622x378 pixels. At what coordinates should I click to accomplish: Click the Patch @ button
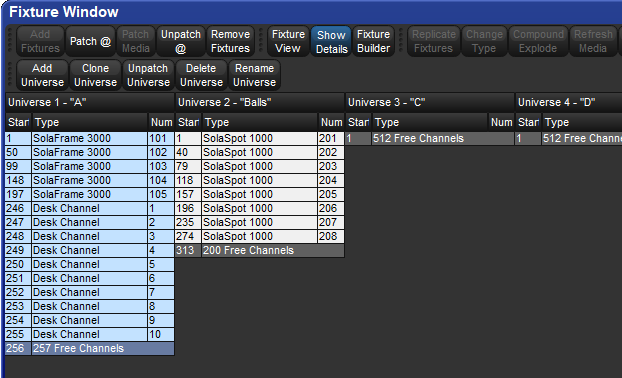pyautogui.click(x=90, y=41)
